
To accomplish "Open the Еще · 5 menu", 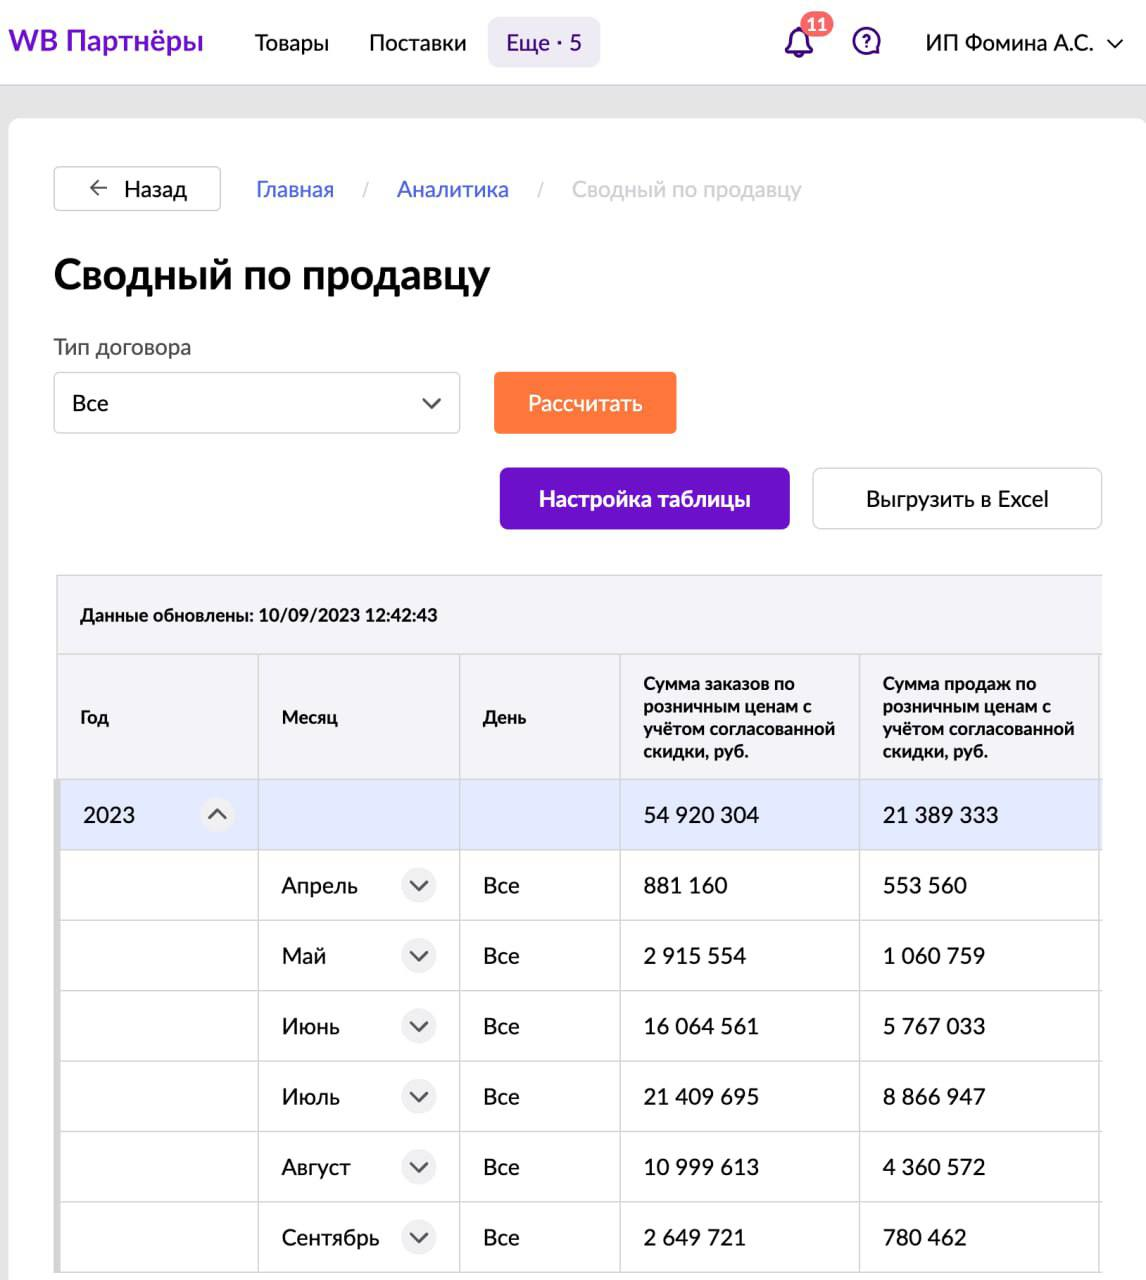I will pos(544,43).
